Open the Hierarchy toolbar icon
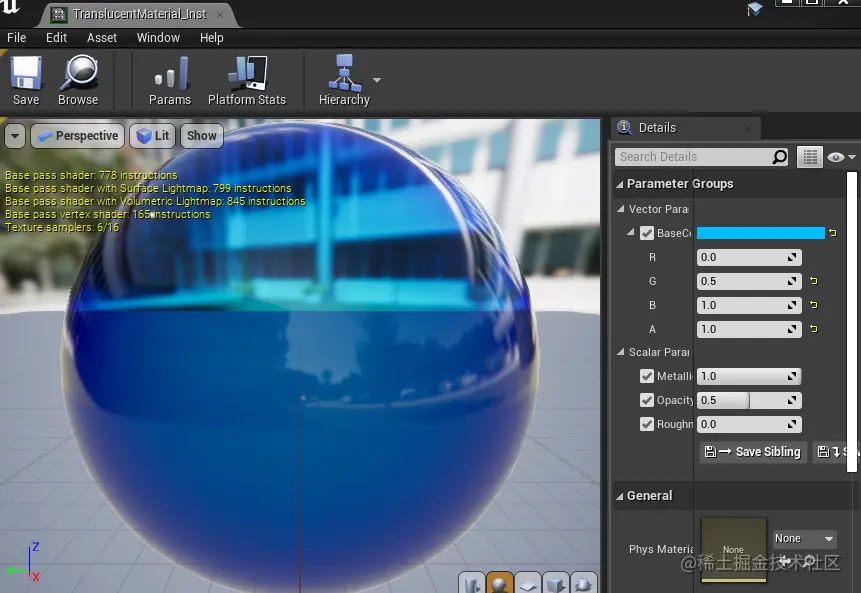Screen dimensions: 861x593 tap(344, 81)
